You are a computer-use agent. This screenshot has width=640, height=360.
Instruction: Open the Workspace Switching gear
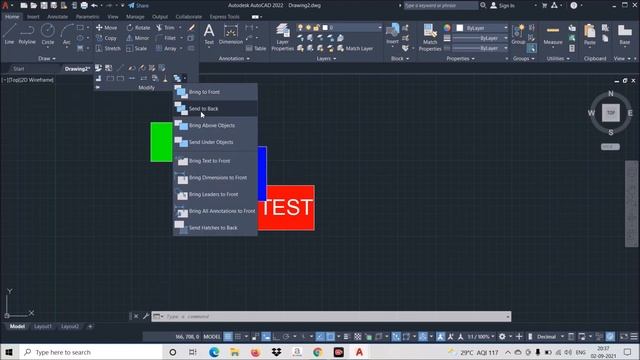(x=502, y=337)
